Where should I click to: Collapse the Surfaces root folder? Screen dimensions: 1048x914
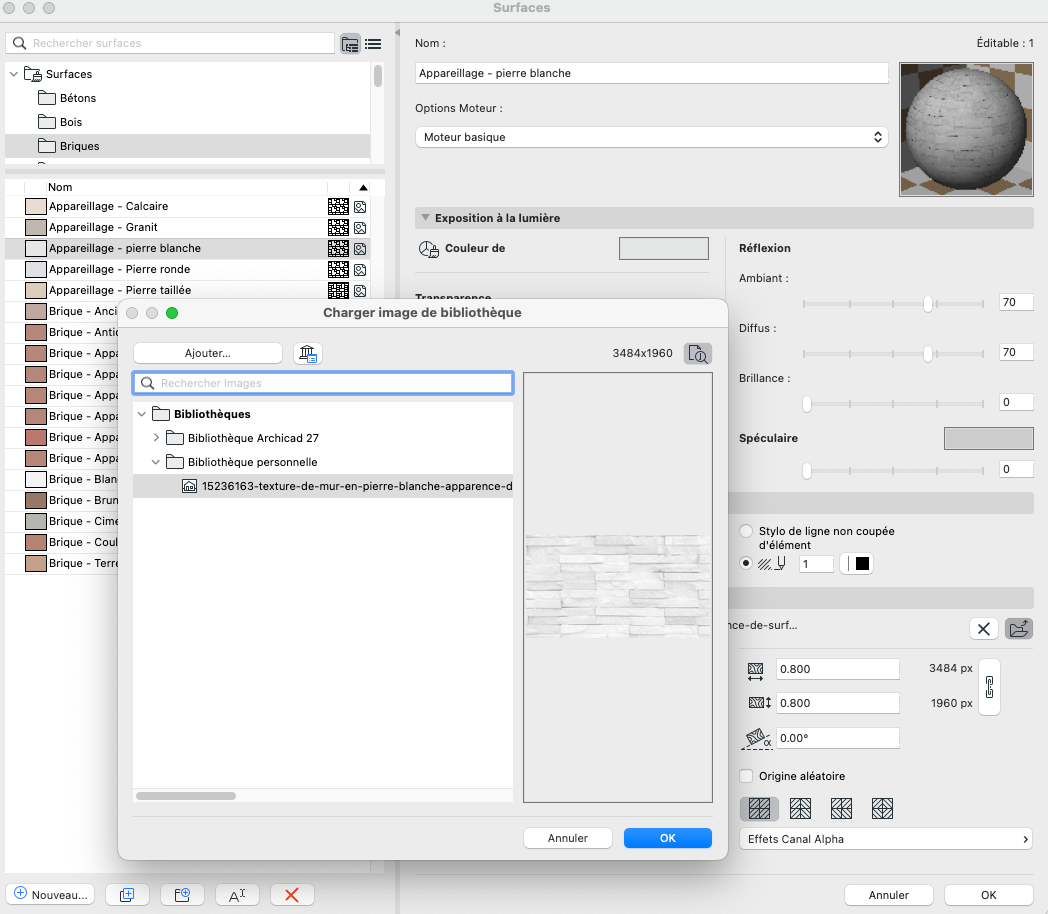click(x=14, y=74)
